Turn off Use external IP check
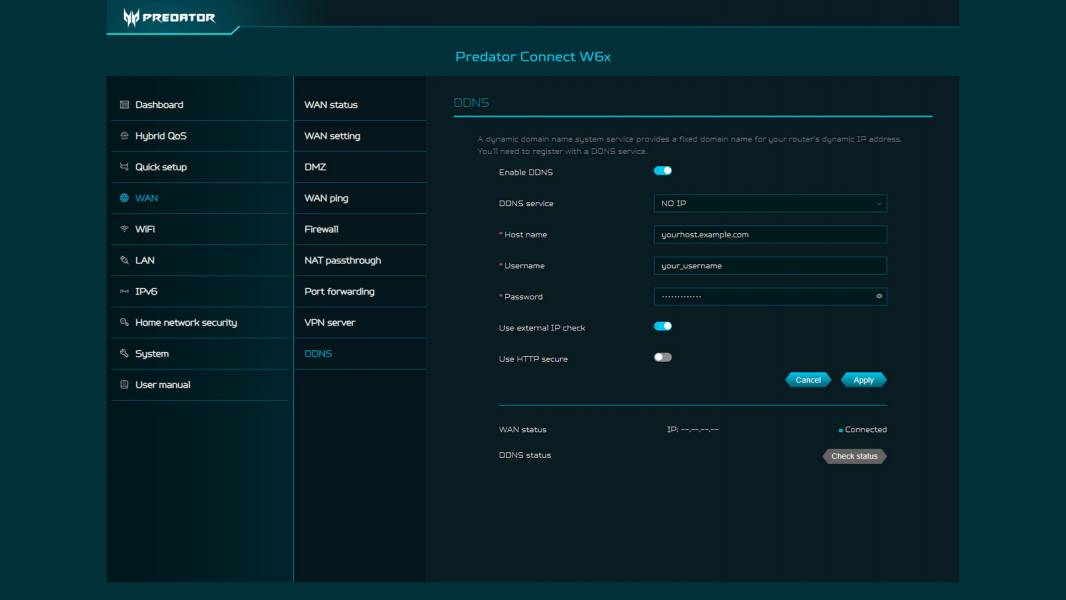Viewport: 1066px width, 600px height. tap(662, 324)
